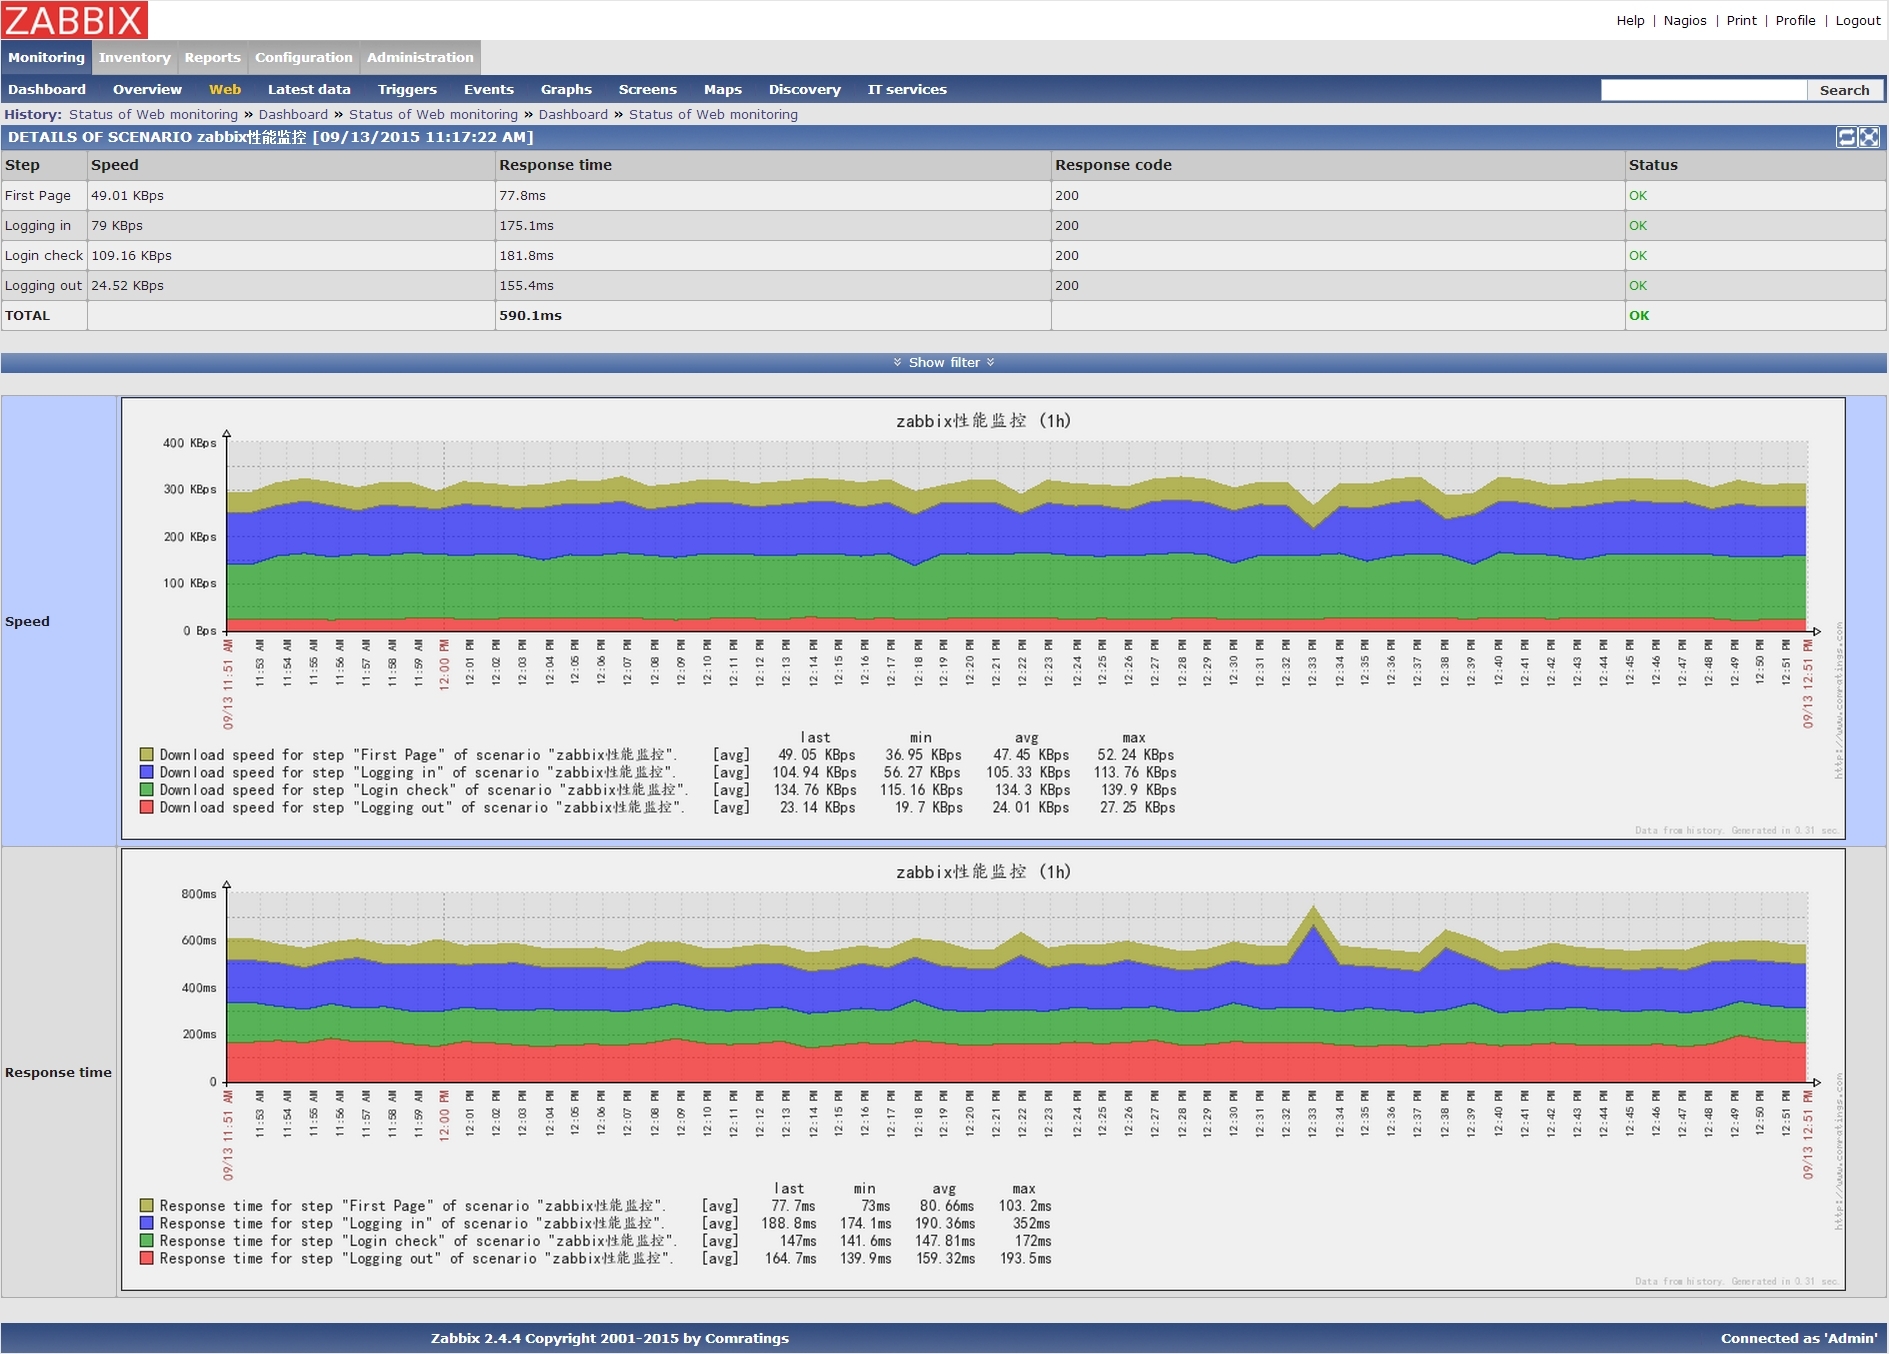Click the 77.8ms response time value
The width and height of the screenshot is (1889, 1354).
click(x=522, y=195)
